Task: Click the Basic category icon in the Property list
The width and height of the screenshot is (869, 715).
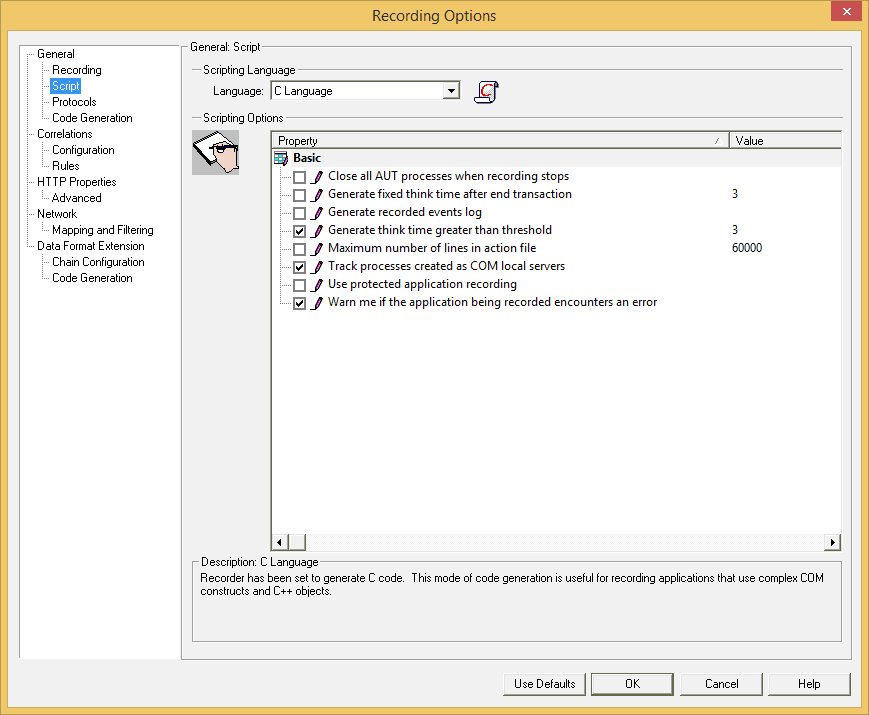Action: [281, 158]
